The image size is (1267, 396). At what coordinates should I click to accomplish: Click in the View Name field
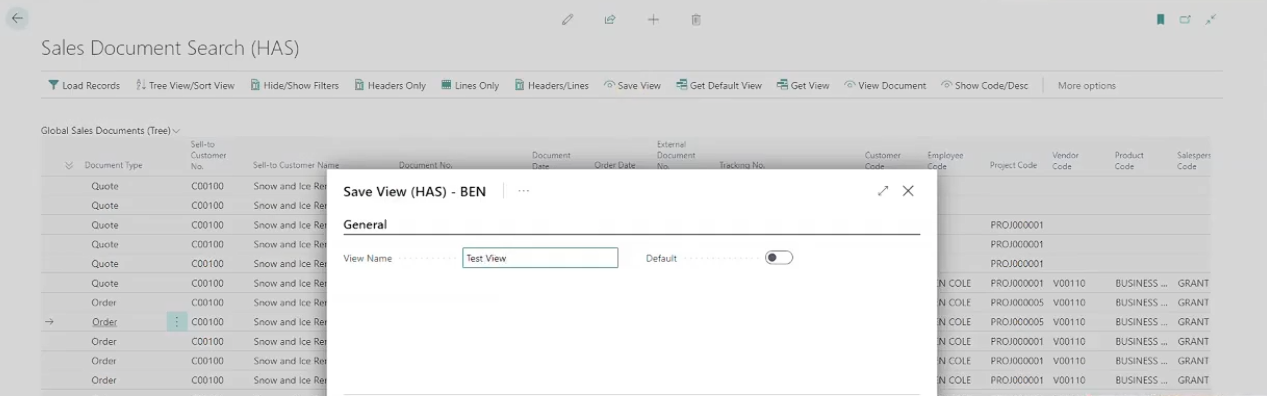point(540,258)
